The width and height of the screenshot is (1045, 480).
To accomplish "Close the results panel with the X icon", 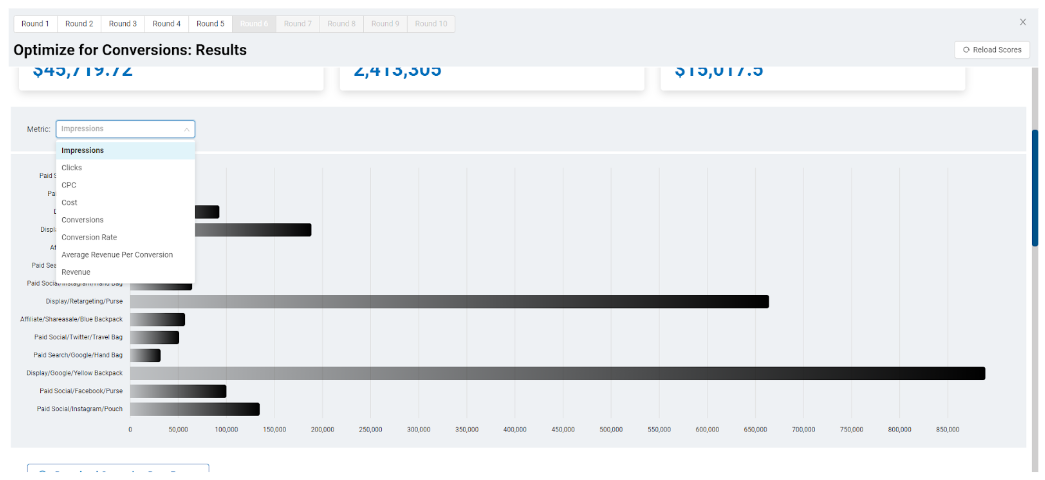I will (x=1022, y=22).
